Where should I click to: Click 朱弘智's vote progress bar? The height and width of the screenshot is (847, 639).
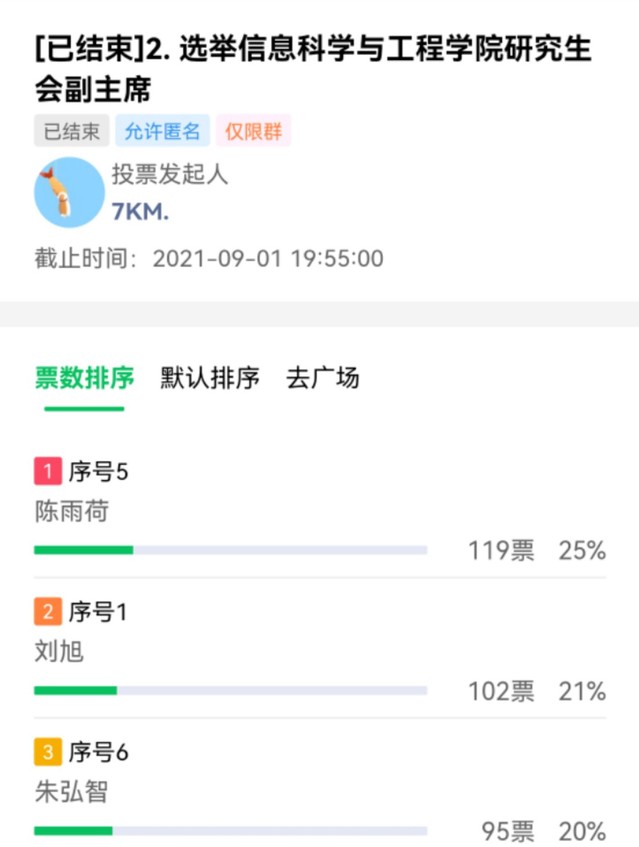coord(230,831)
